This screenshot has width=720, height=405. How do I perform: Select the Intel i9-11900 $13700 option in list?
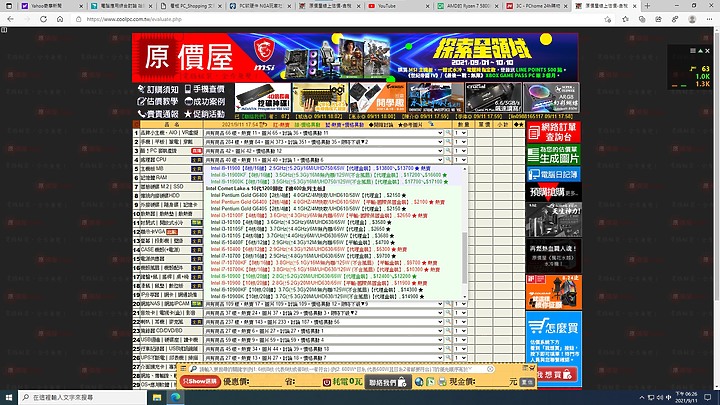320,169
